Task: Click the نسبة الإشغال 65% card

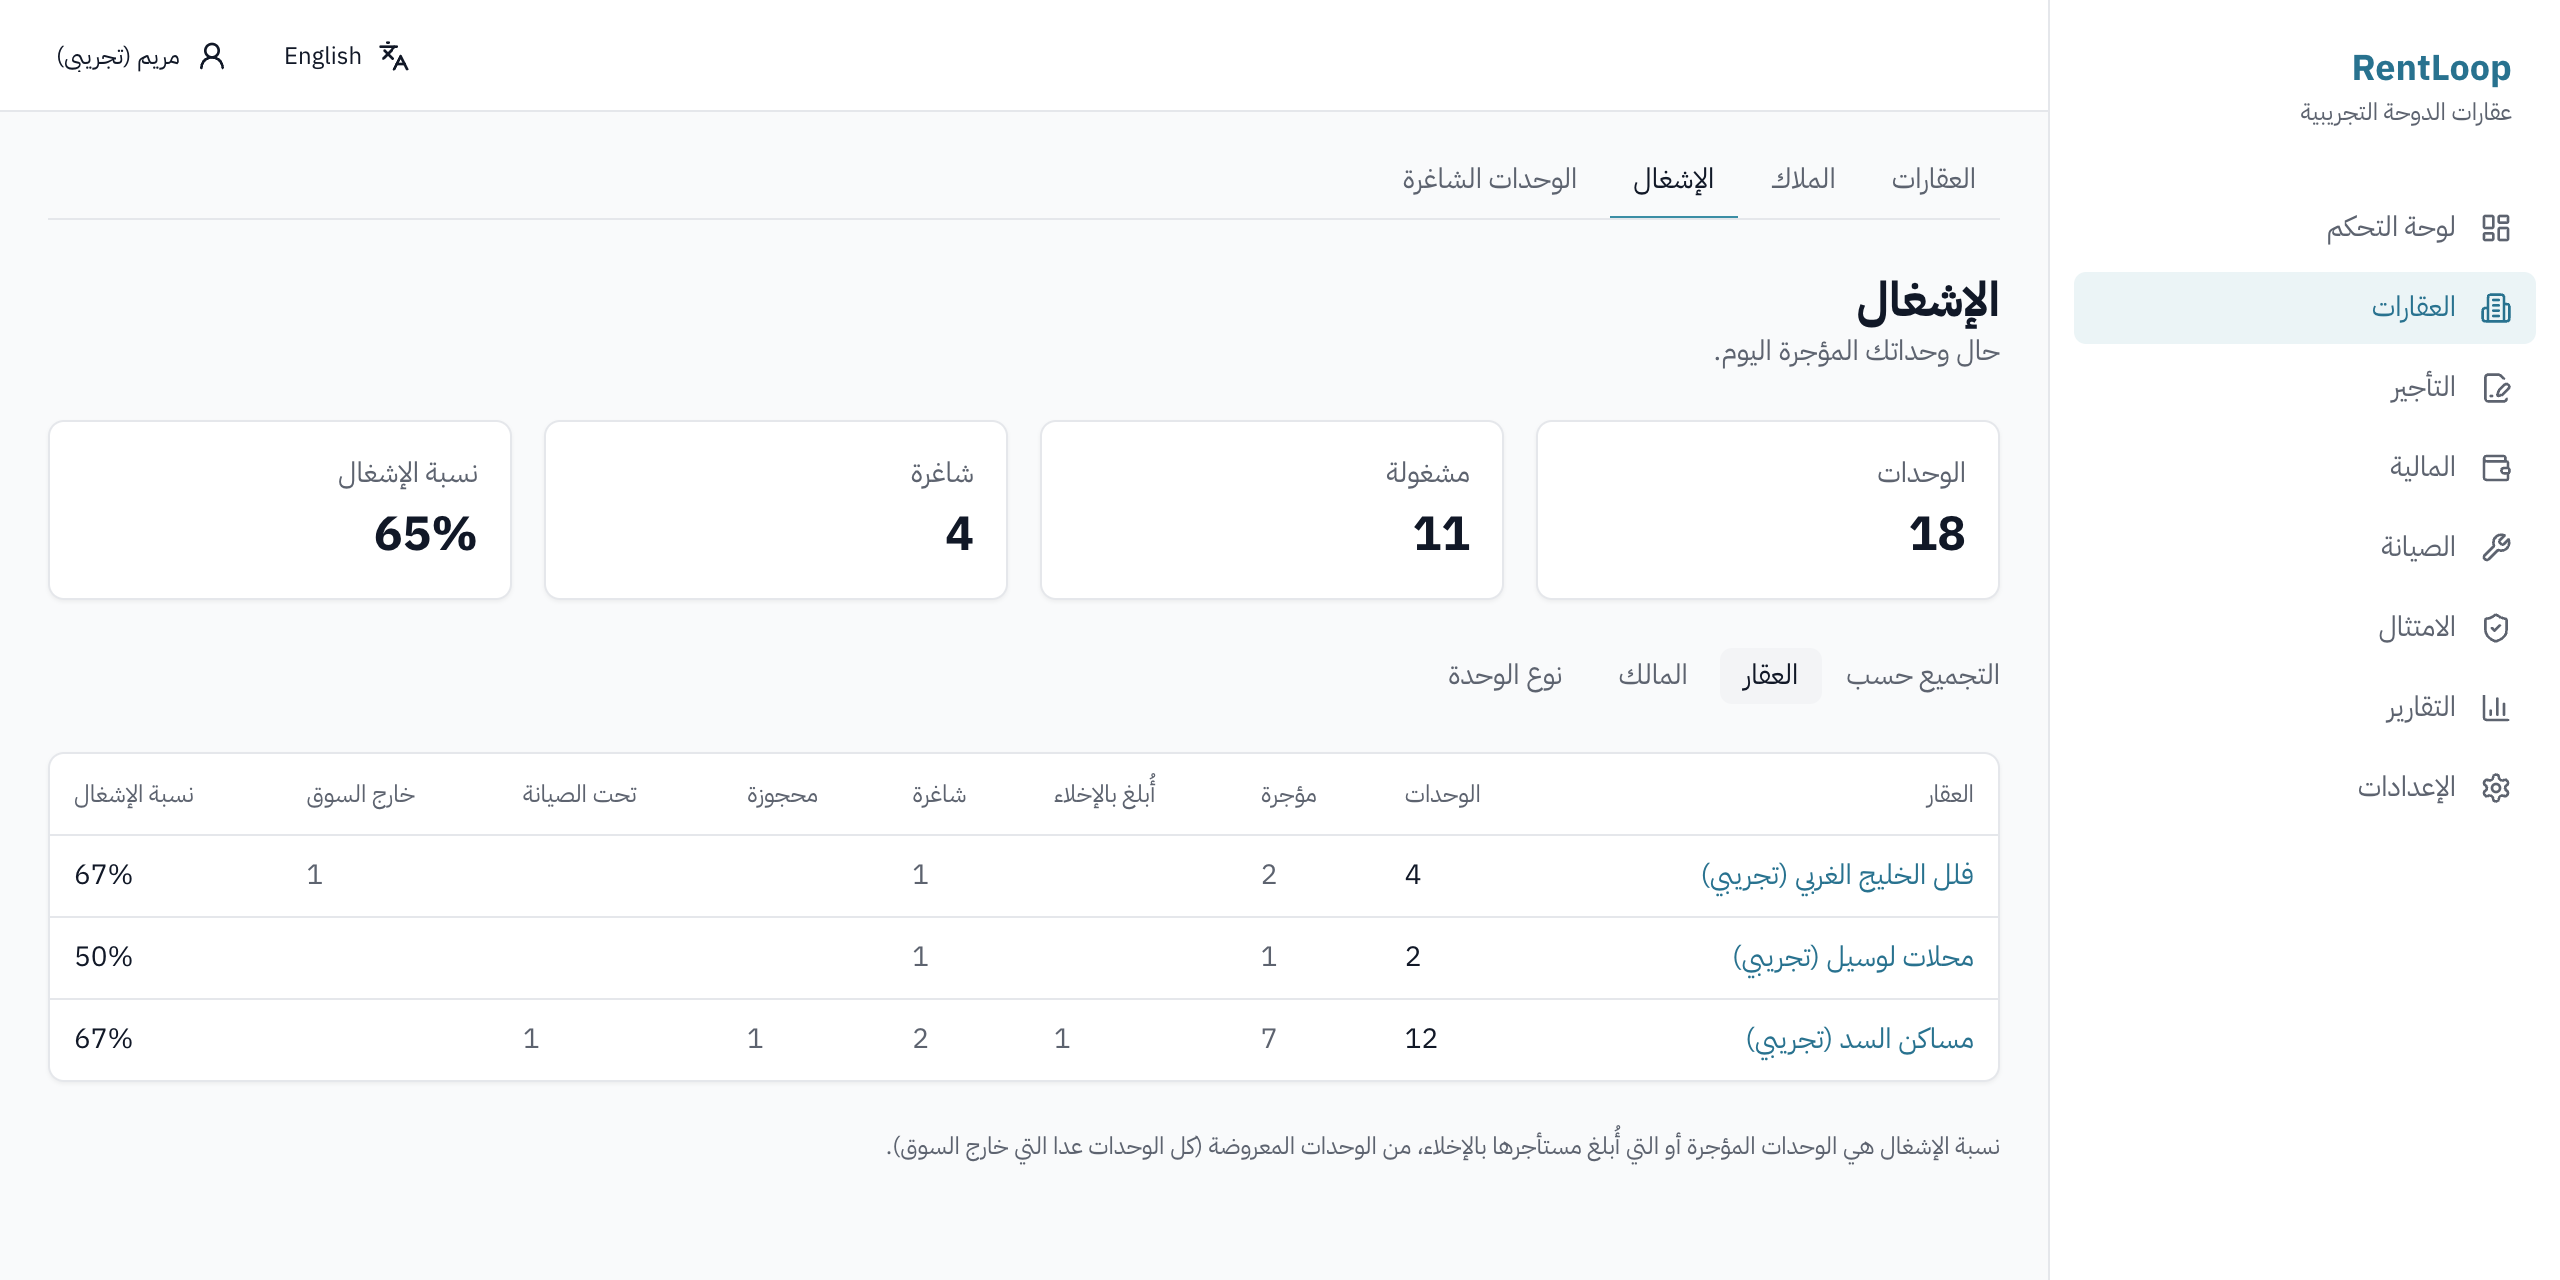Action: [x=280, y=510]
